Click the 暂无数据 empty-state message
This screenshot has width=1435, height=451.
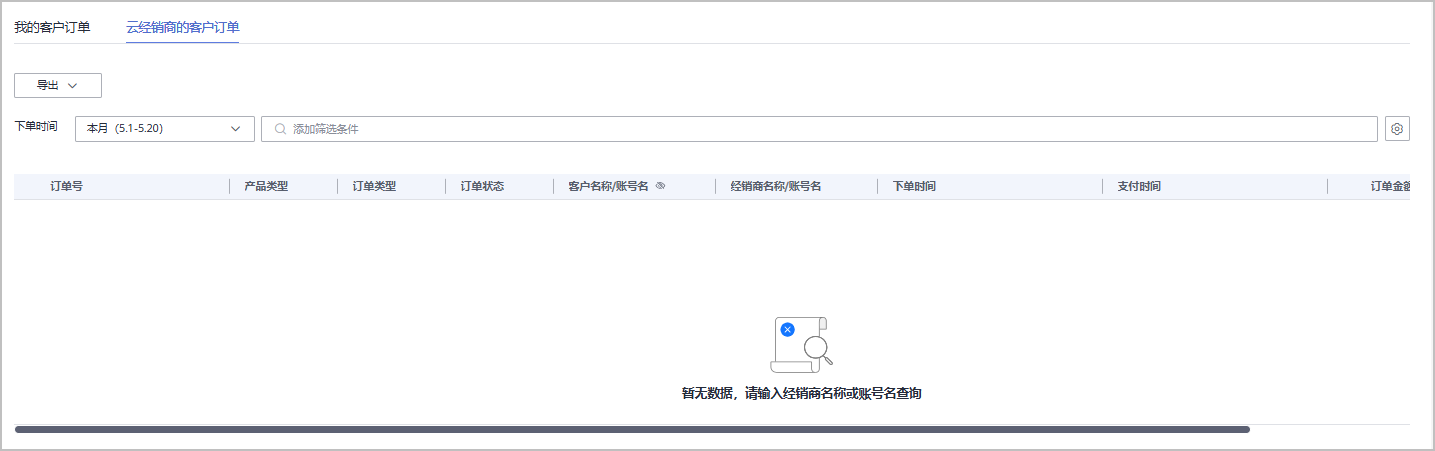point(801,393)
